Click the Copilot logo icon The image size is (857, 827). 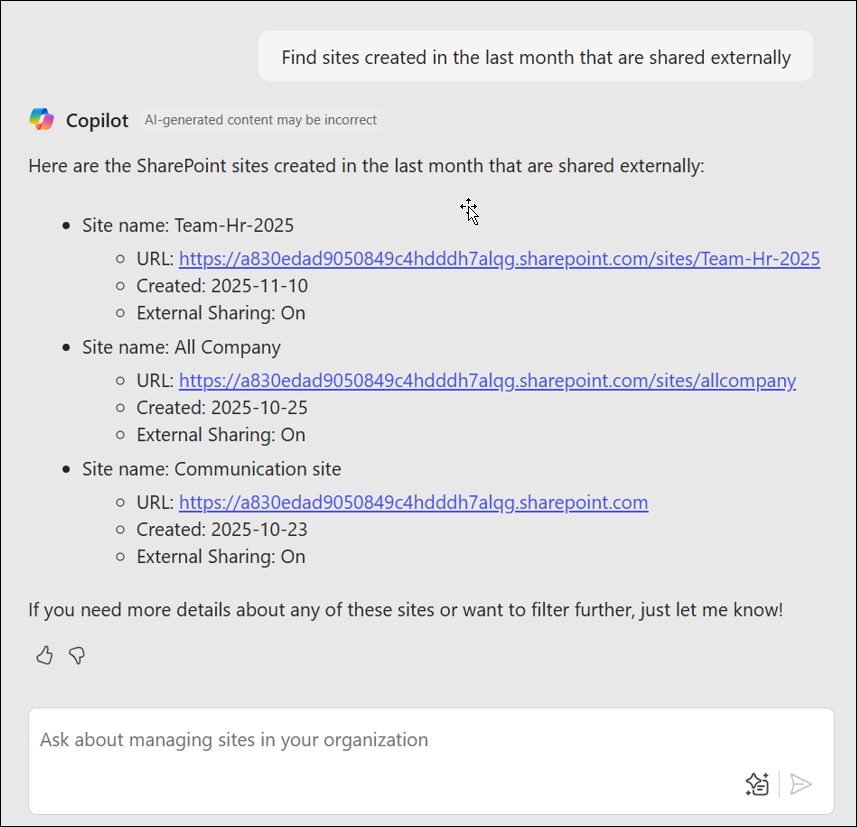pyautogui.click(x=41, y=119)
